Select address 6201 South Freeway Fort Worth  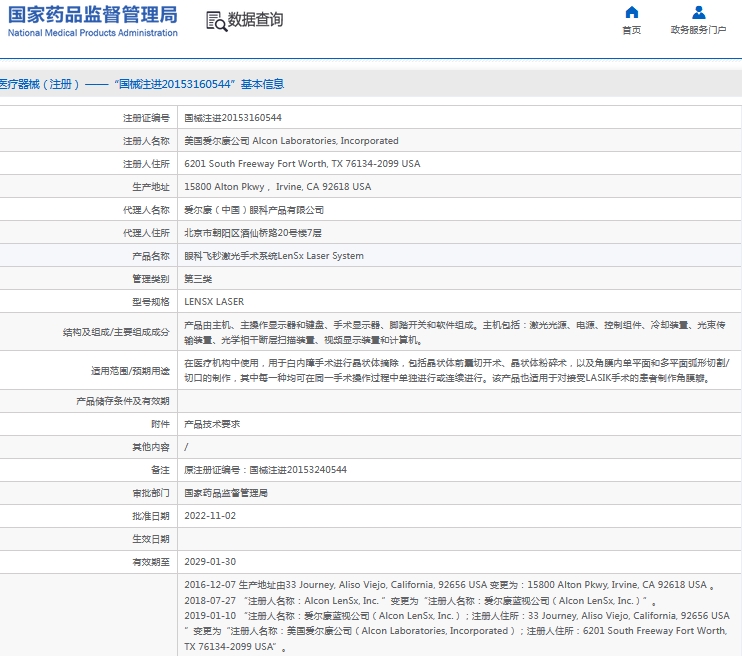pos(302,164)
